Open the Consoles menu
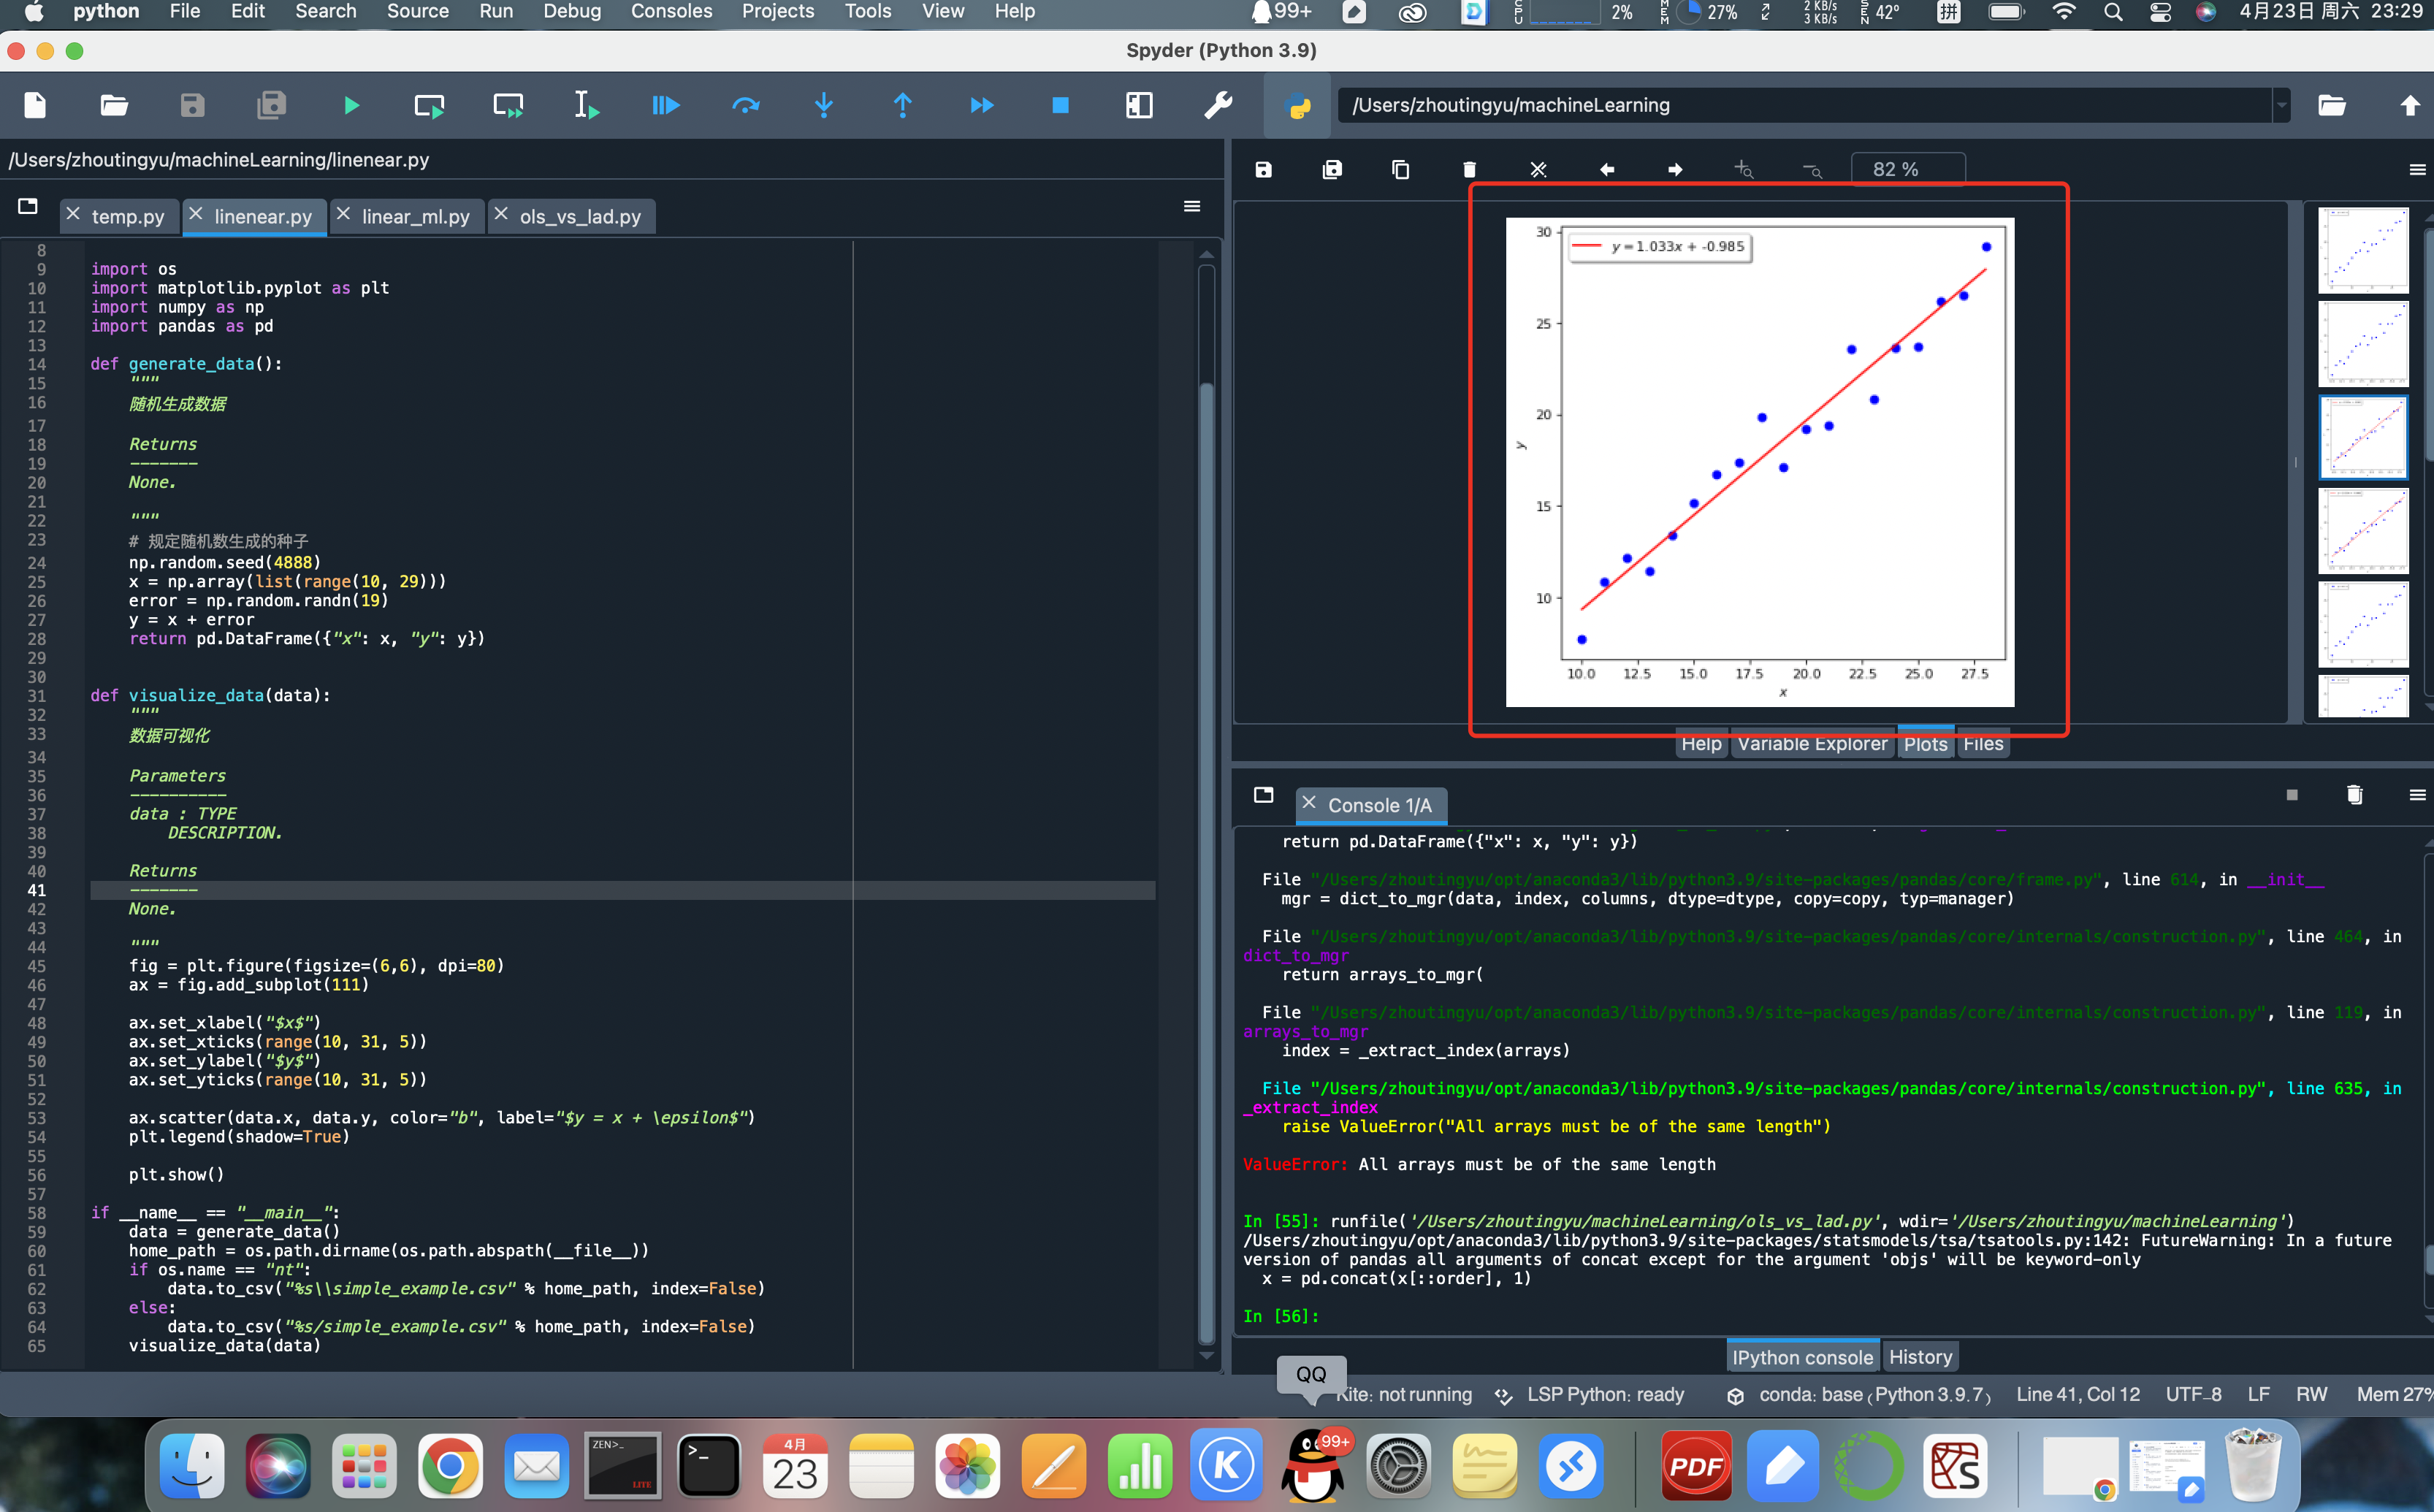Screen dimensions: 2434x1512 [x=671, y=12]
